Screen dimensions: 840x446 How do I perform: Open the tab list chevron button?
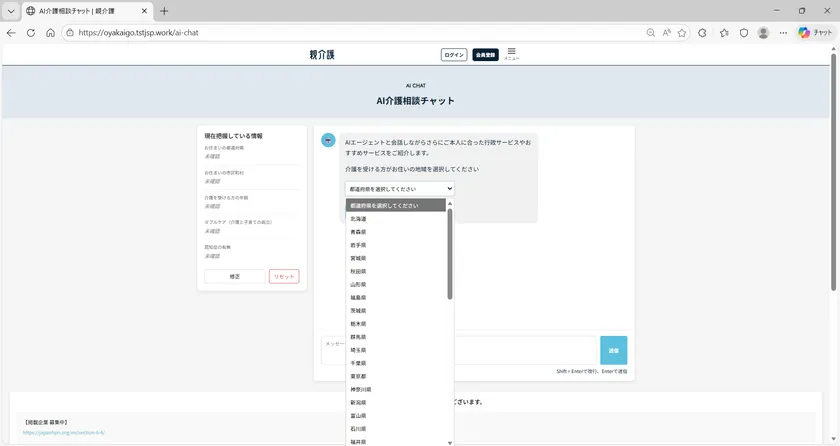click(x=10, y=11)
